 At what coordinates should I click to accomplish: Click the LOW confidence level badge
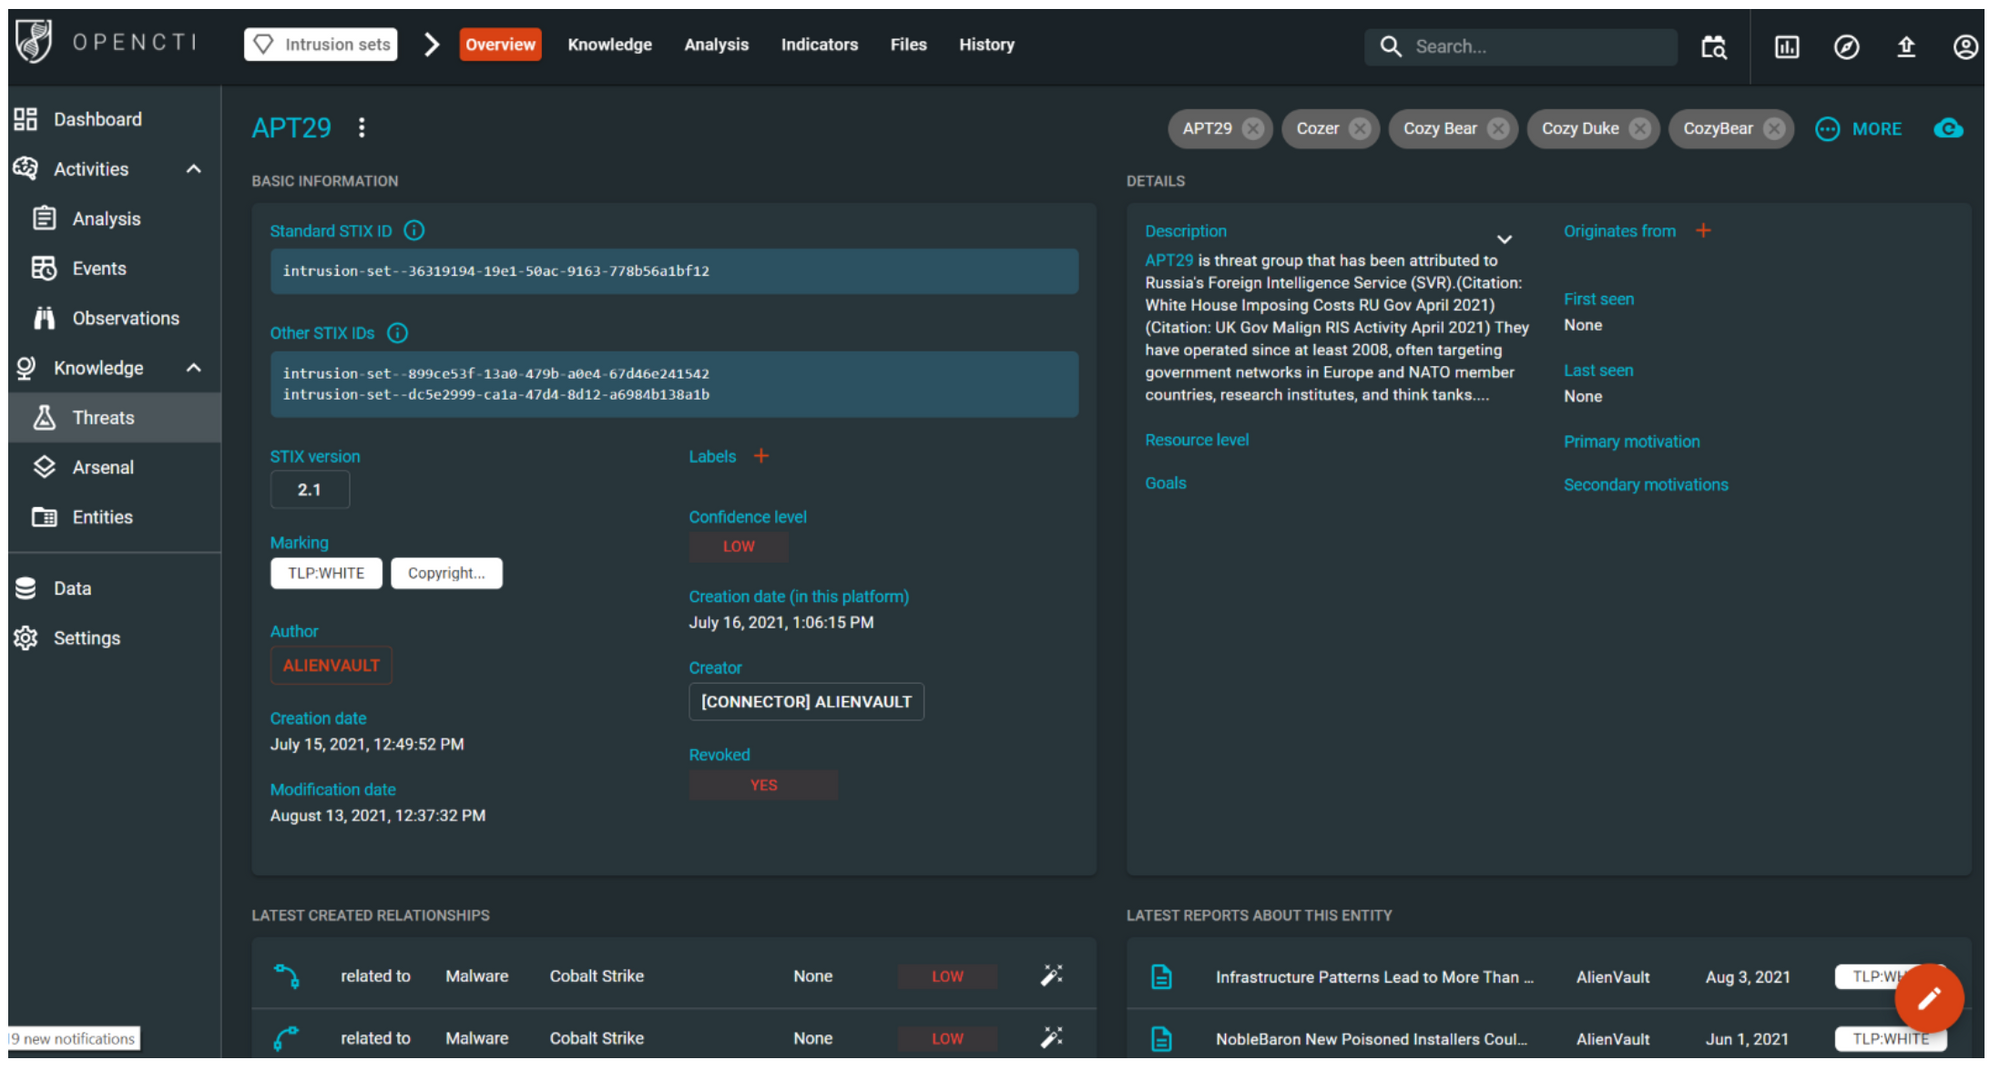[738, 546]
